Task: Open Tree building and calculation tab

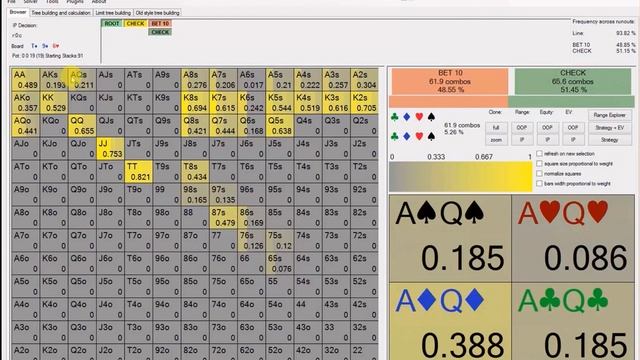Action: pyautogui.click(x=61, y=13)
